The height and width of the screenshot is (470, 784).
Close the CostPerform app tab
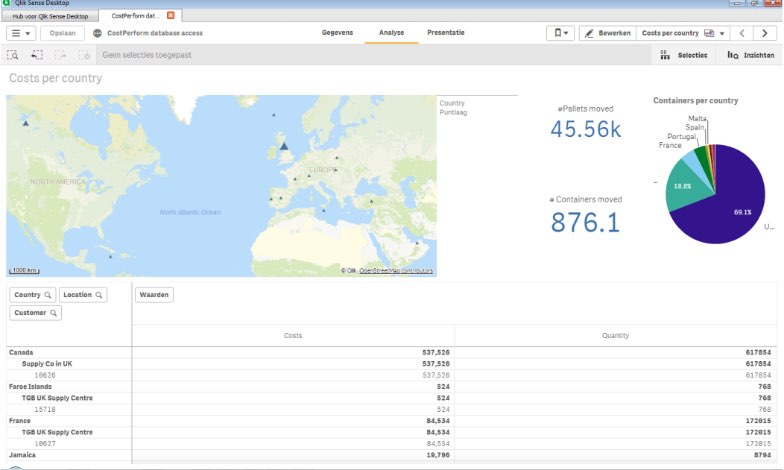point(171,16)
